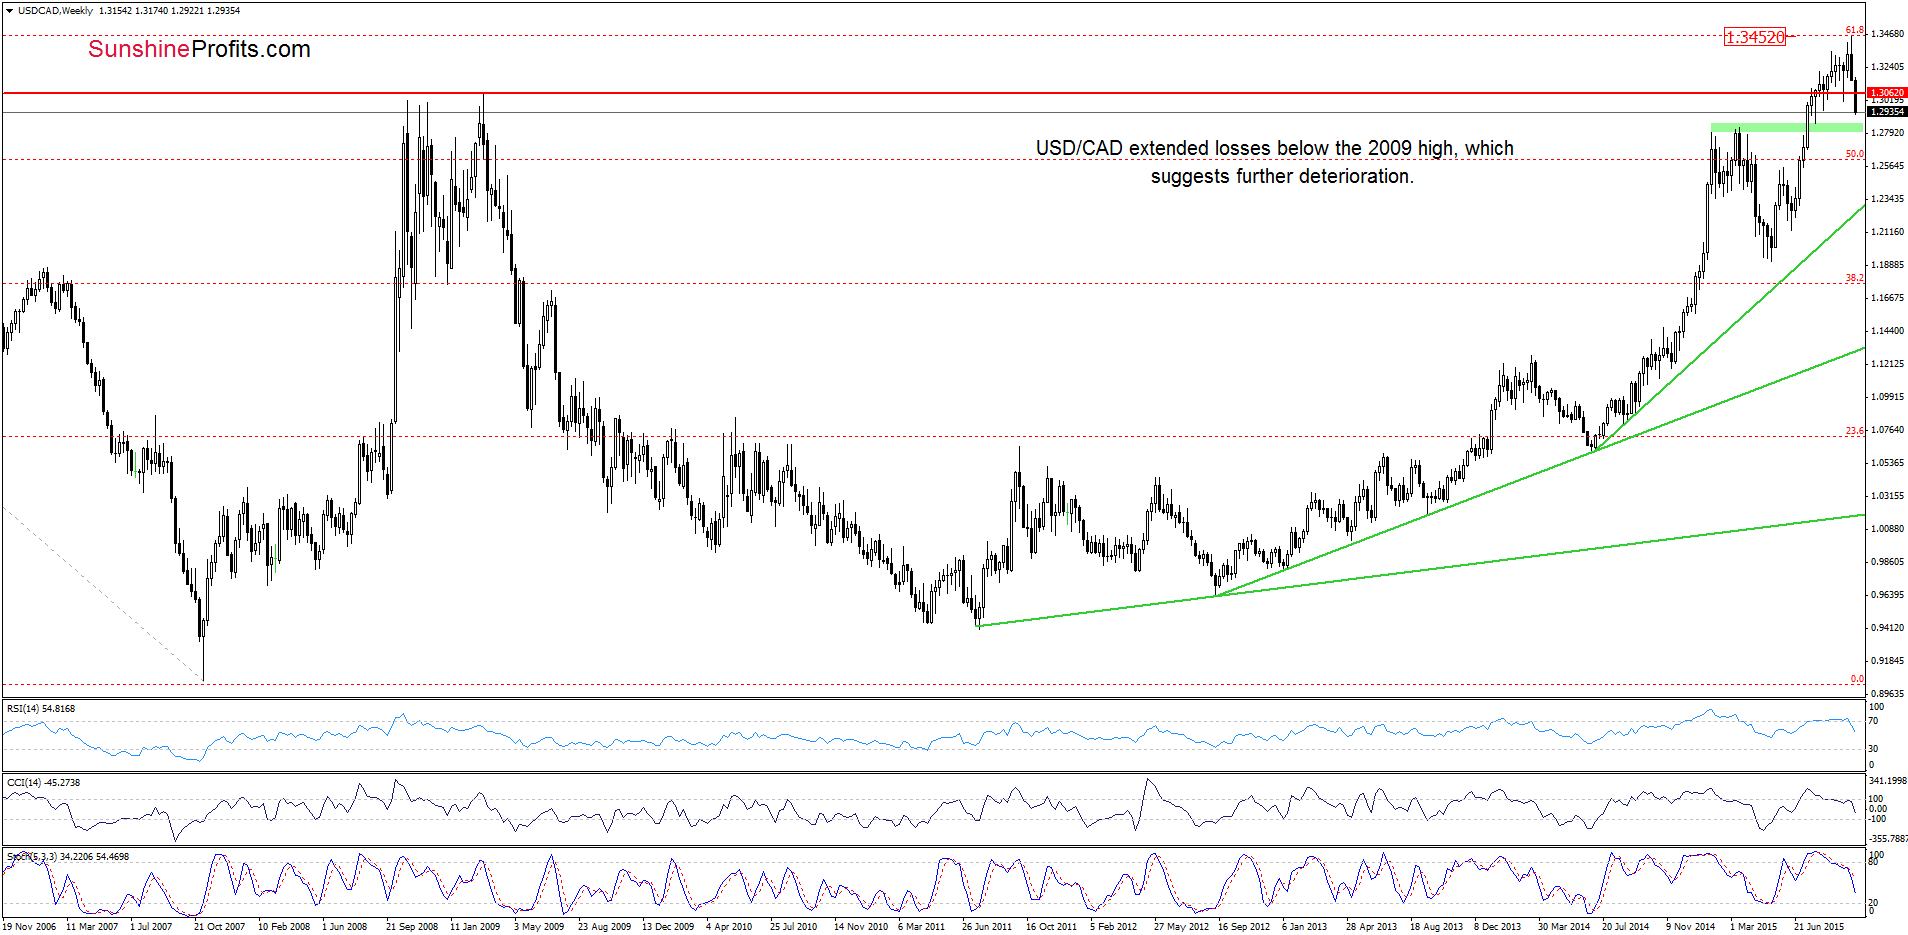Click the 13 Dec 2009 date label
Screen dimensions: 1908x935
click(x=668, y=927)
